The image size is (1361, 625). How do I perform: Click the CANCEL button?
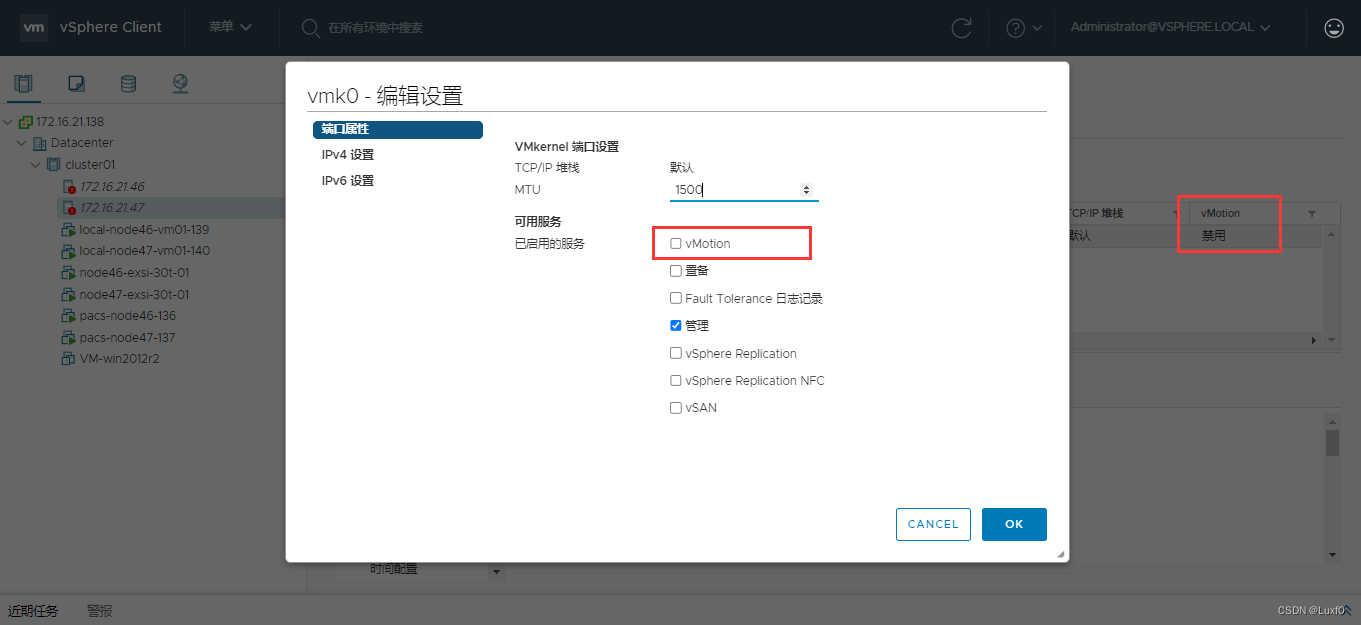(x=932, y=524)
